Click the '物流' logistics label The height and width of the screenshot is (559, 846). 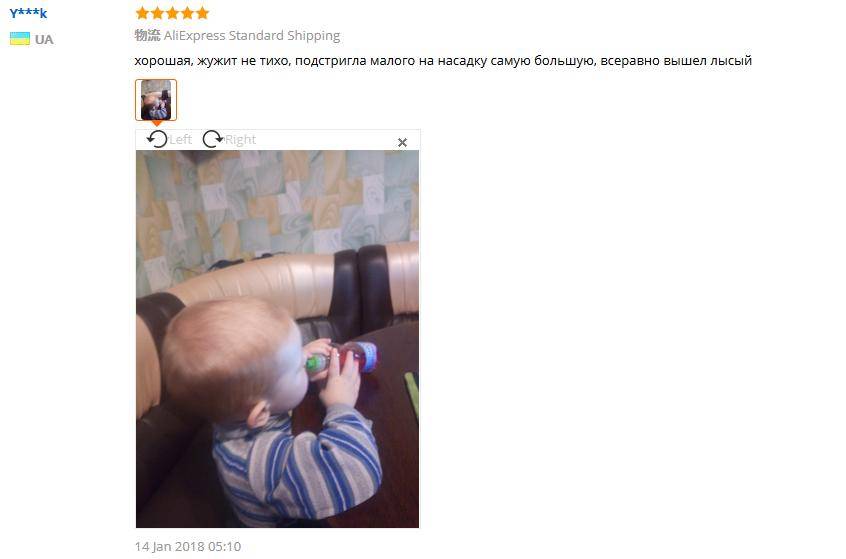pyautogui.click(x=147, y=36)
